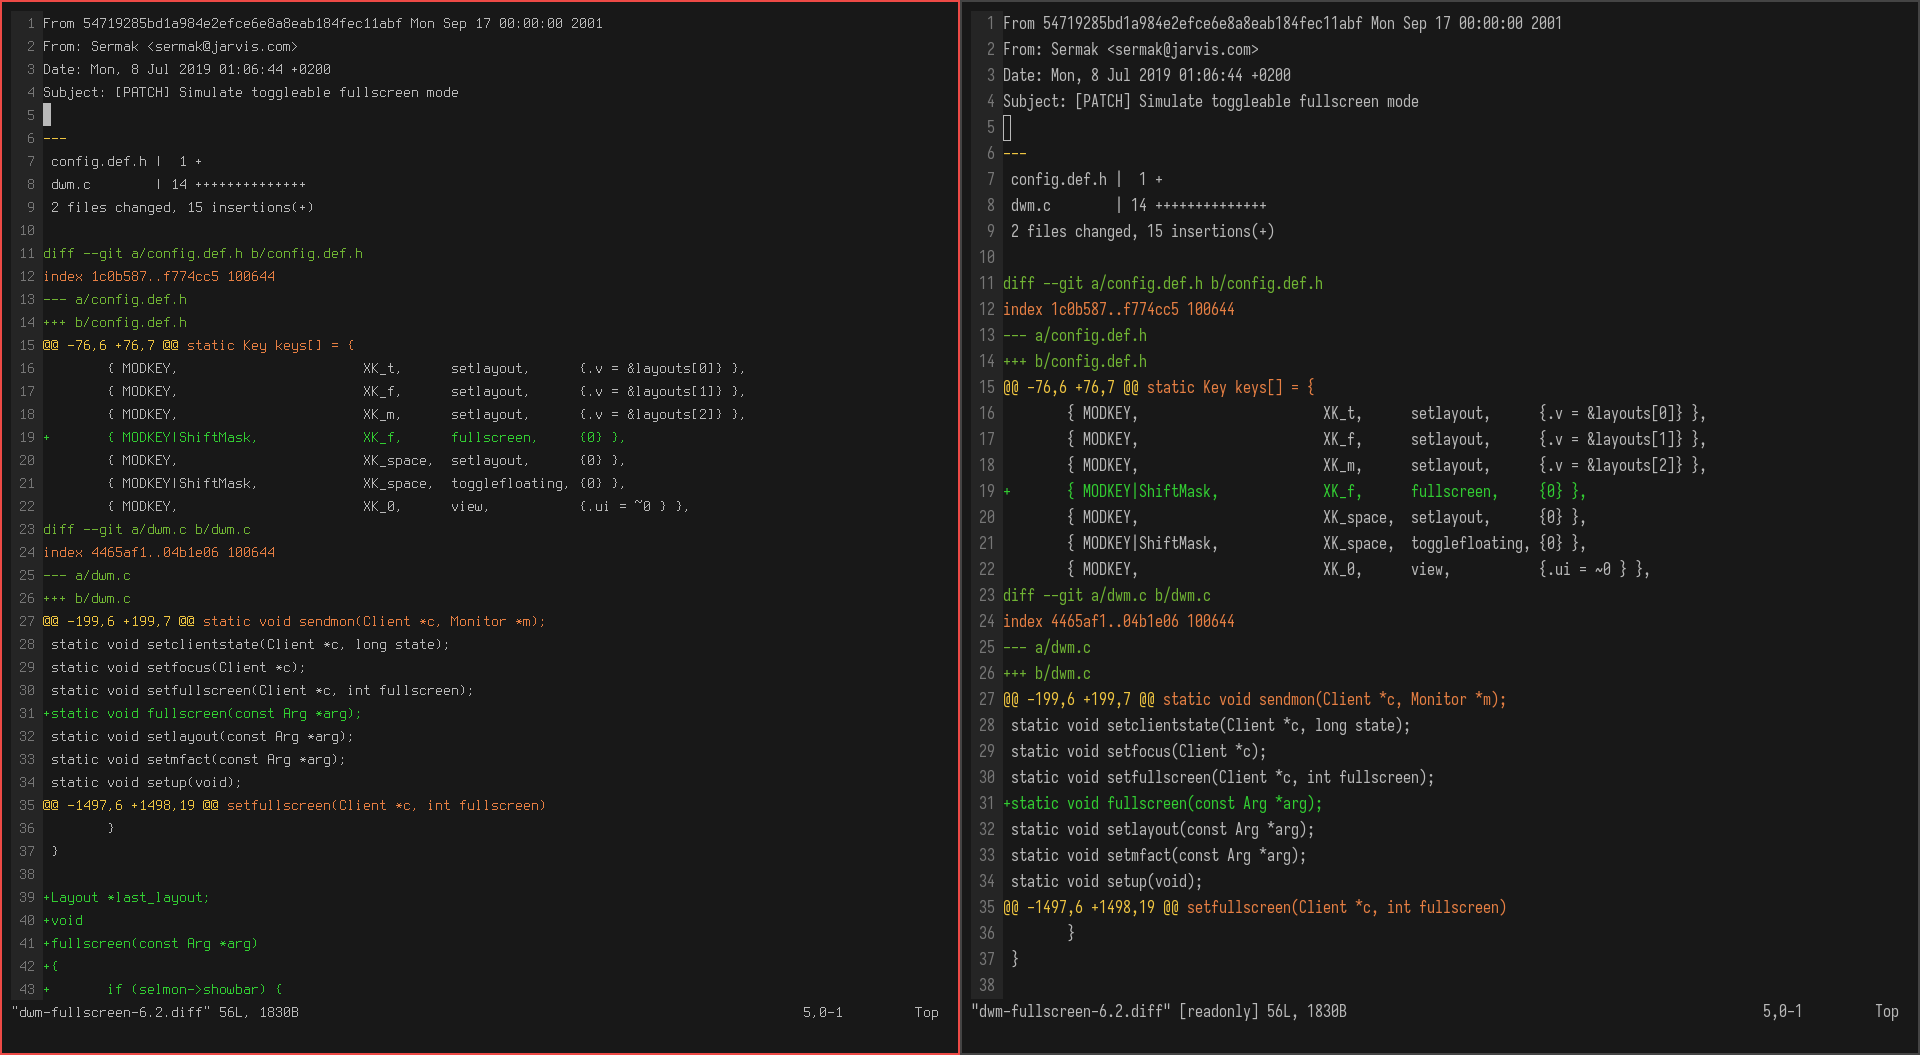
Task: Click green "MODKEY|ShiftMask," on line 19, left window
Action: tap(189, 437)
